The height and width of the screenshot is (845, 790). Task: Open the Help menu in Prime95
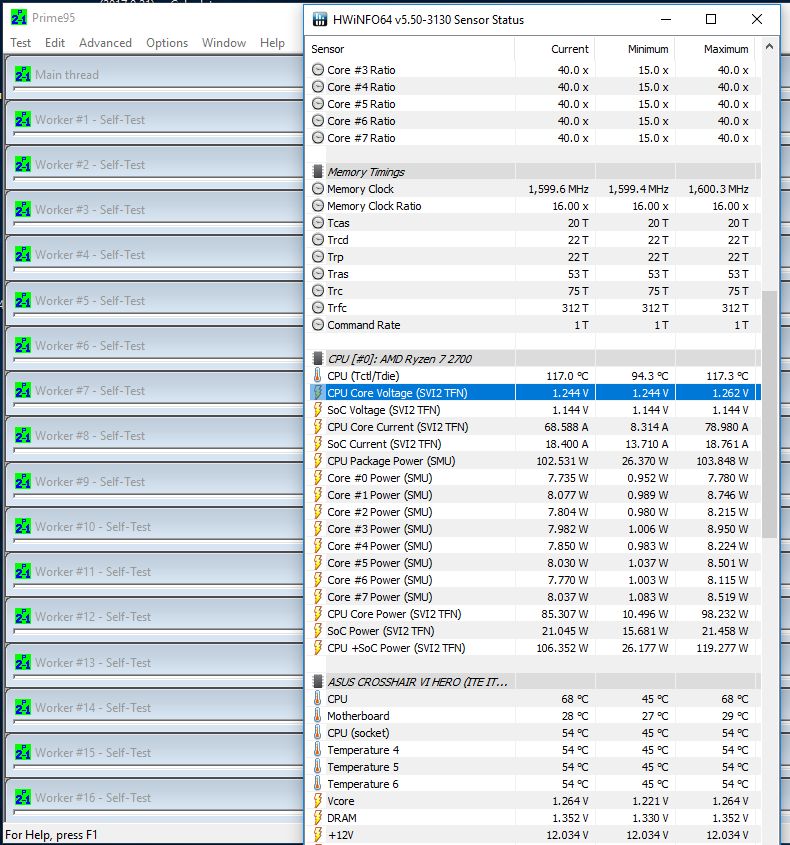coord(272,43)
